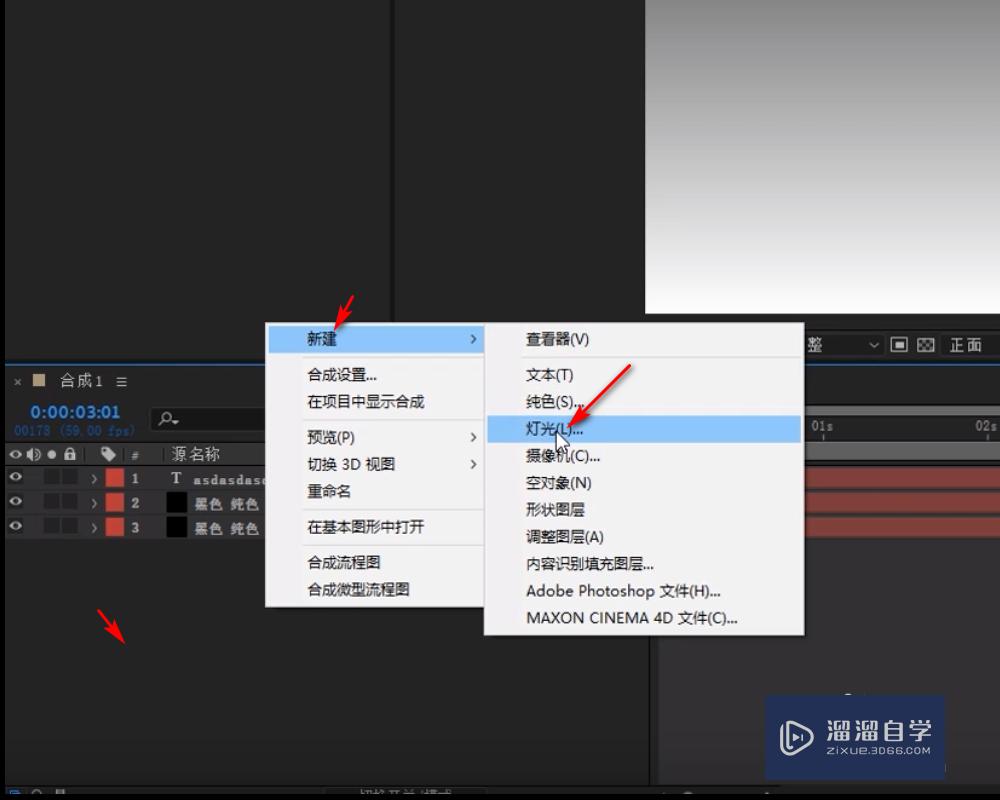The height and width of the screenshot is (800, 1000).
Task: Click the audio speaker column header icon
Action: click(33, 454)
